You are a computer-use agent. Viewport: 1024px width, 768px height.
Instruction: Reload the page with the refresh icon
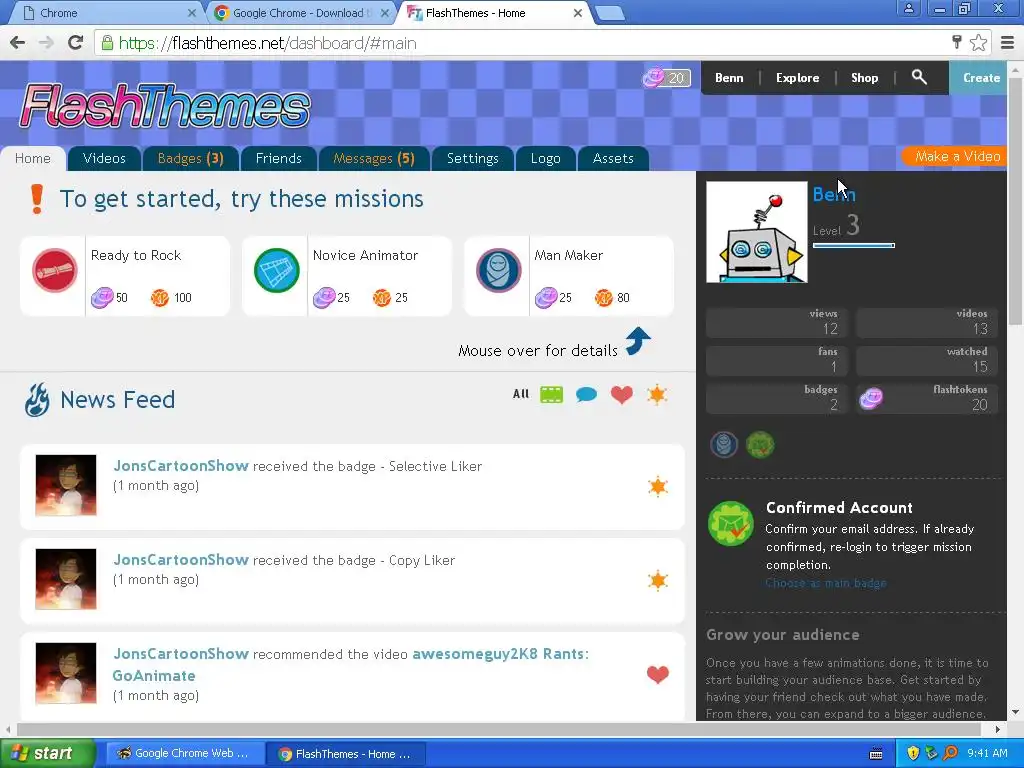[x=75, y=43]
